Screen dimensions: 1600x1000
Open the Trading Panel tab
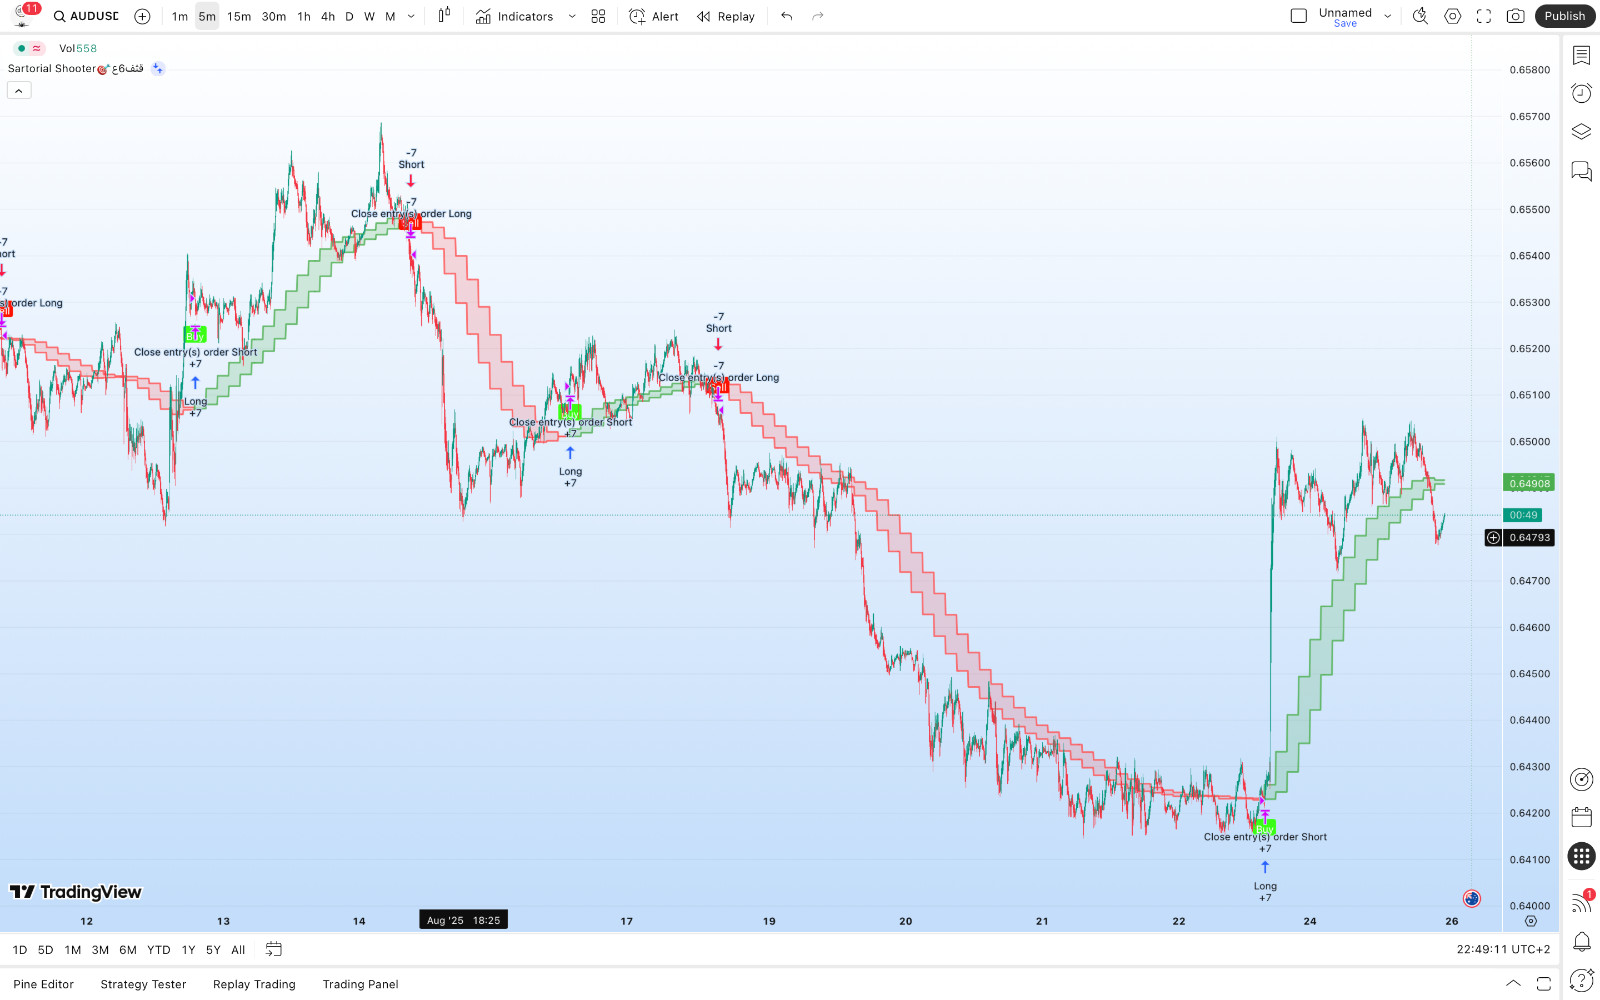click(x=360, y=985)
